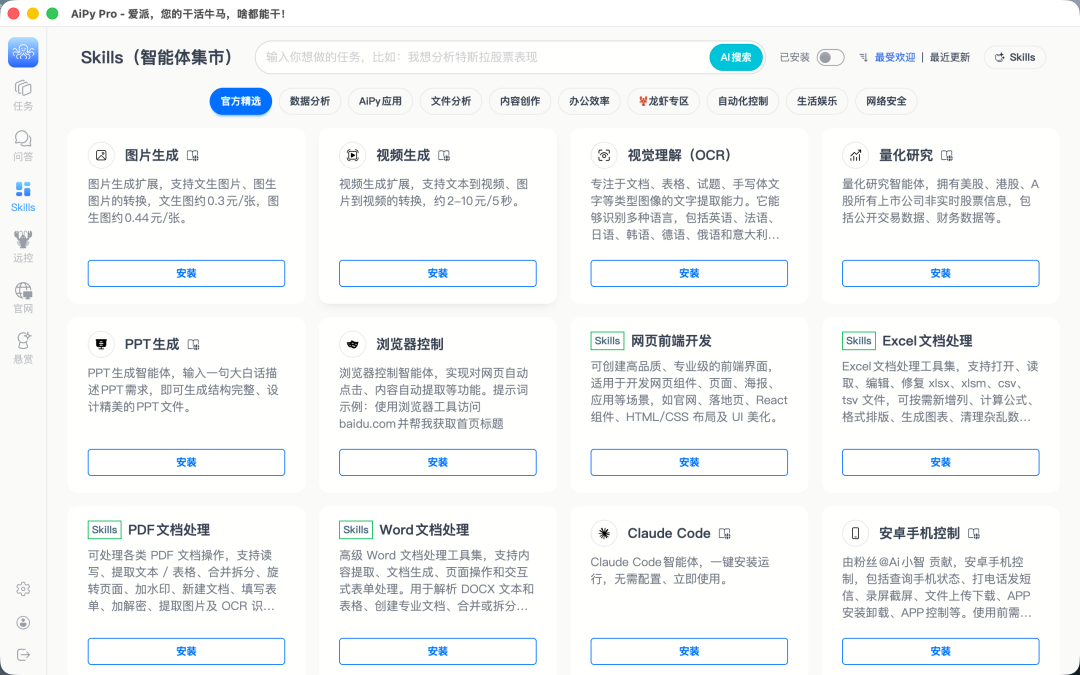Select the 数据分析 category tab
The width and height of the screenshot is (1080, 675).
[310, 101]
